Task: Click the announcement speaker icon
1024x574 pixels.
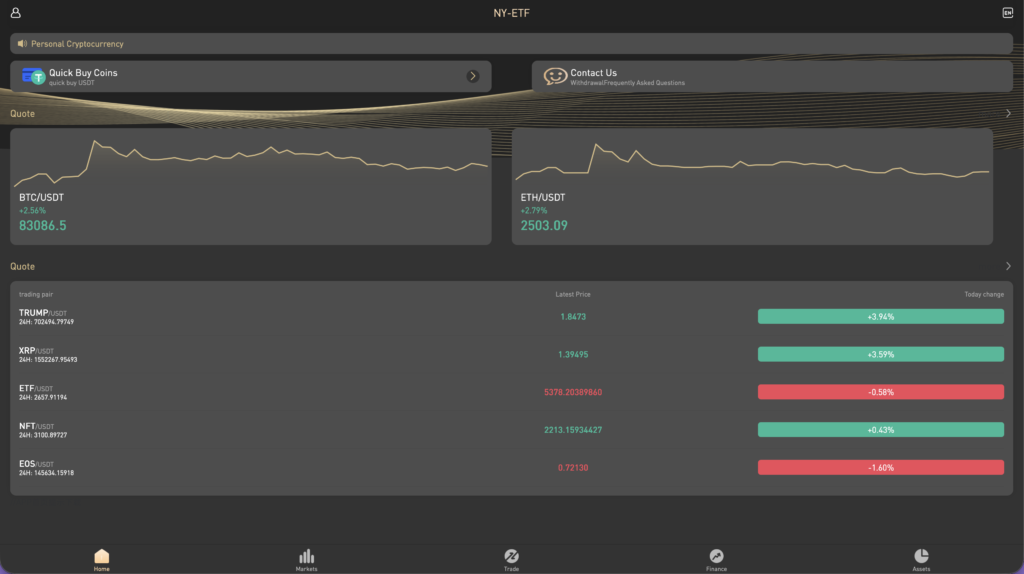Action: click(22, 44)
